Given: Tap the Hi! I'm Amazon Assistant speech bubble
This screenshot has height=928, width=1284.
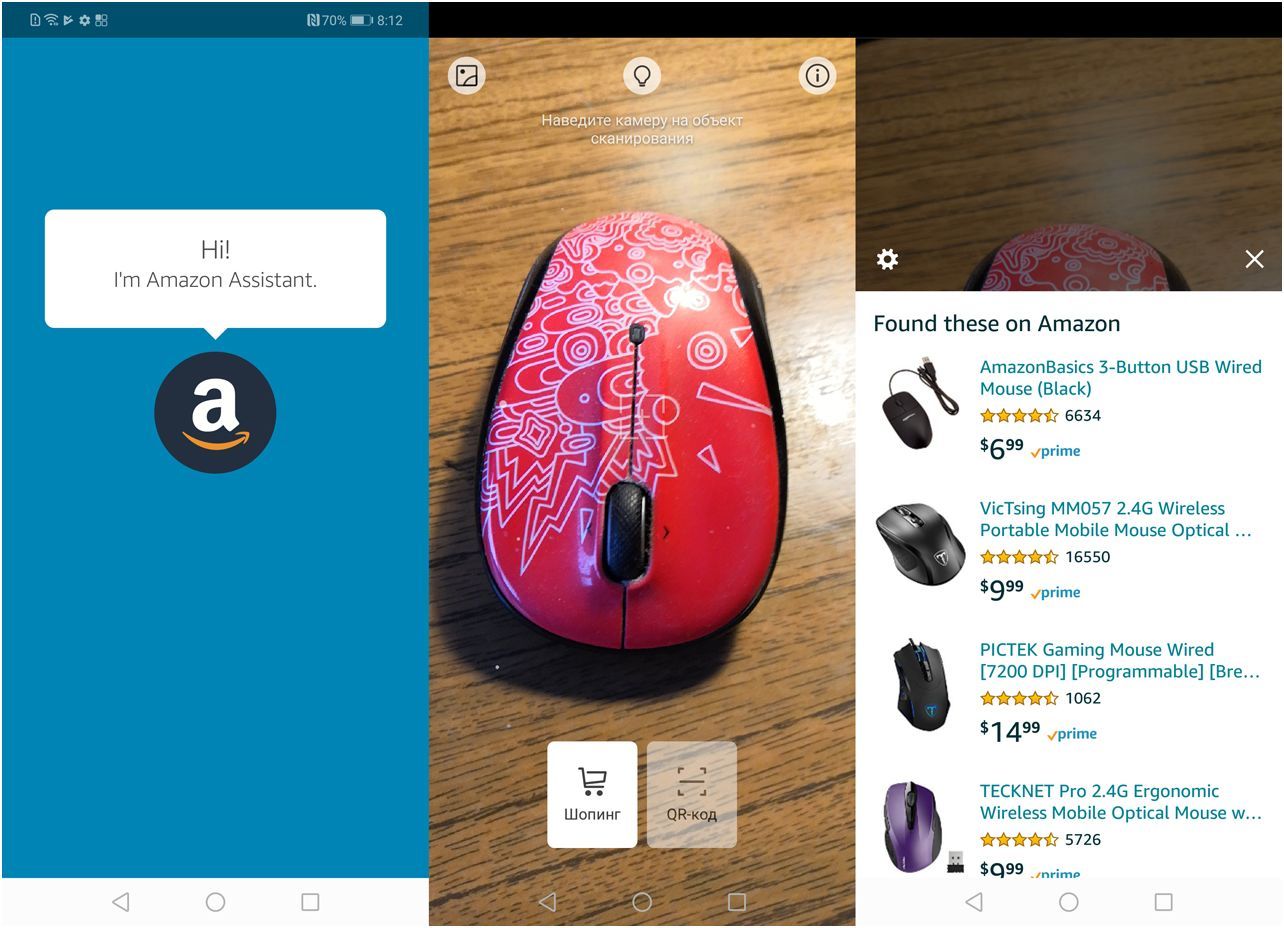Looking at the screenshot, I should click(x=215, y=268).
